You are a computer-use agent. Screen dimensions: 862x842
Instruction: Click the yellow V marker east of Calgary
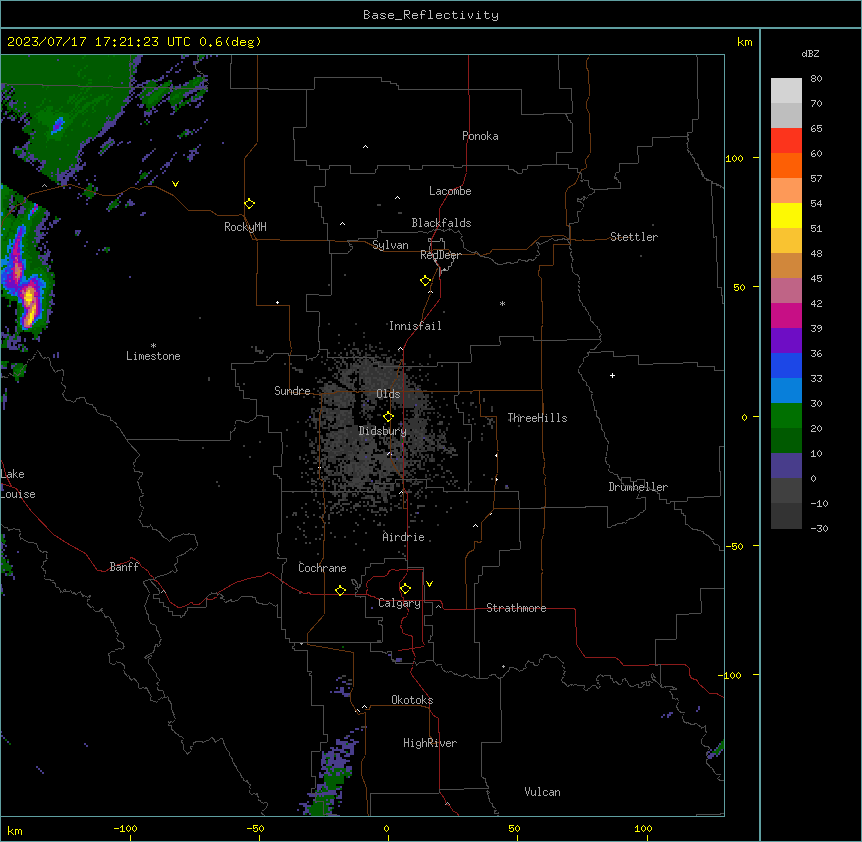click(429, 584)
